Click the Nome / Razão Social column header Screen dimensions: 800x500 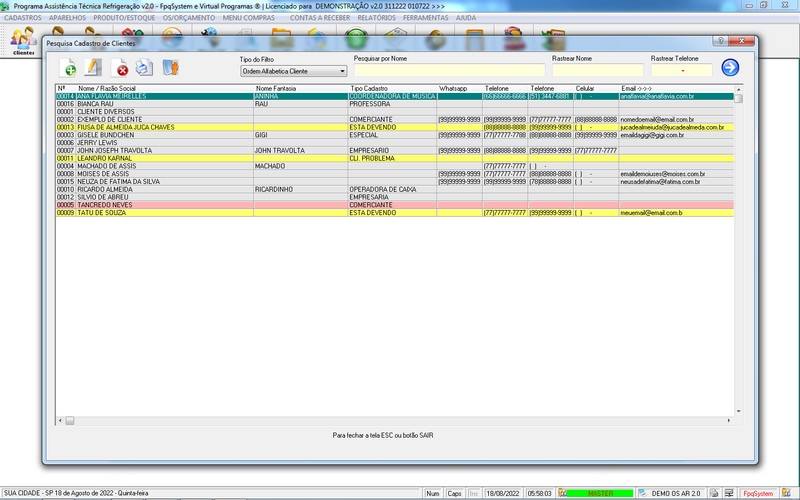(x=107, y=88)
